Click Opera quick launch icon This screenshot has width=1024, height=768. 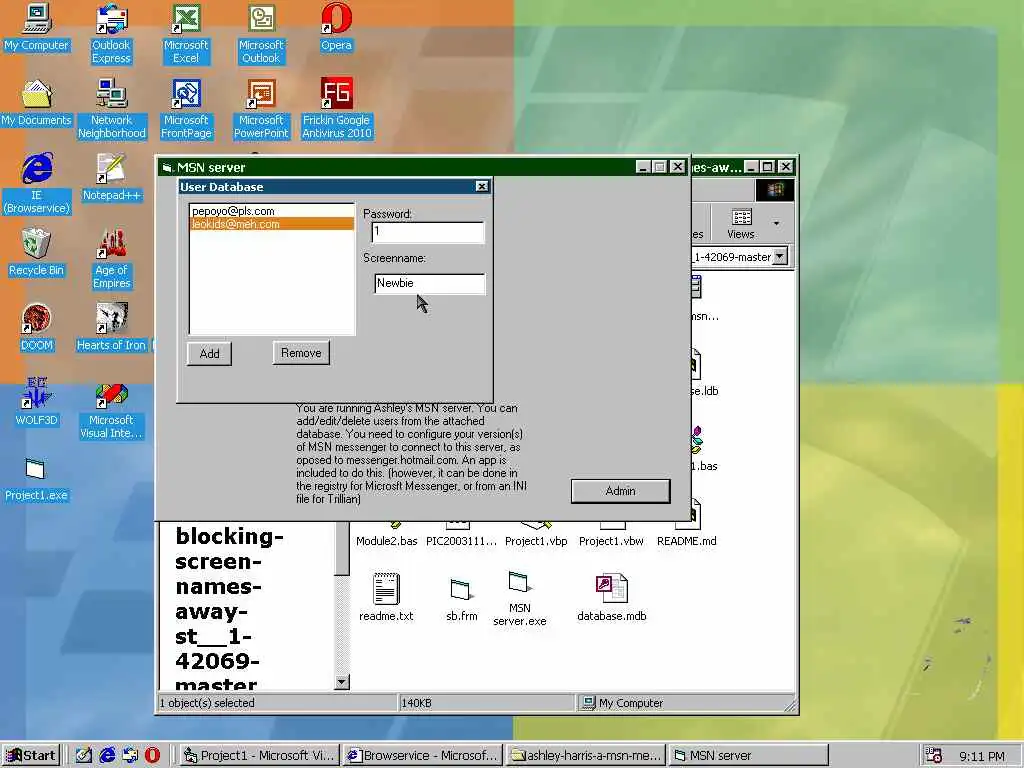152,755
